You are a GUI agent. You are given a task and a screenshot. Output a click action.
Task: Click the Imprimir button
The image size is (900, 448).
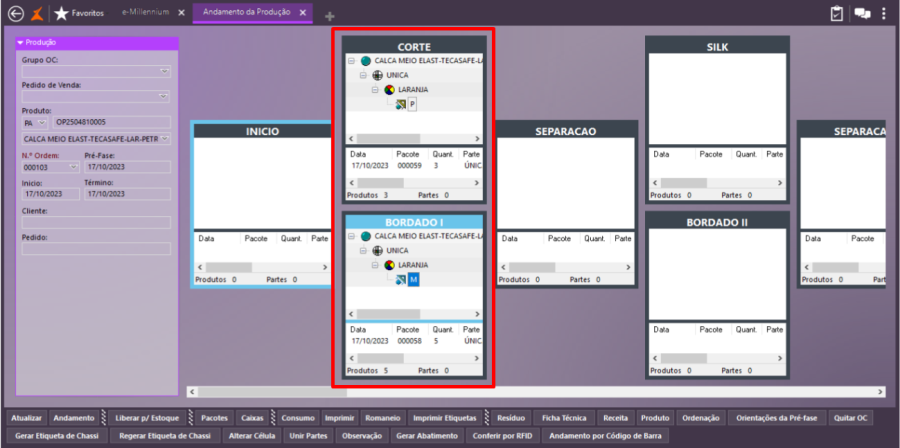coord(339,418)
